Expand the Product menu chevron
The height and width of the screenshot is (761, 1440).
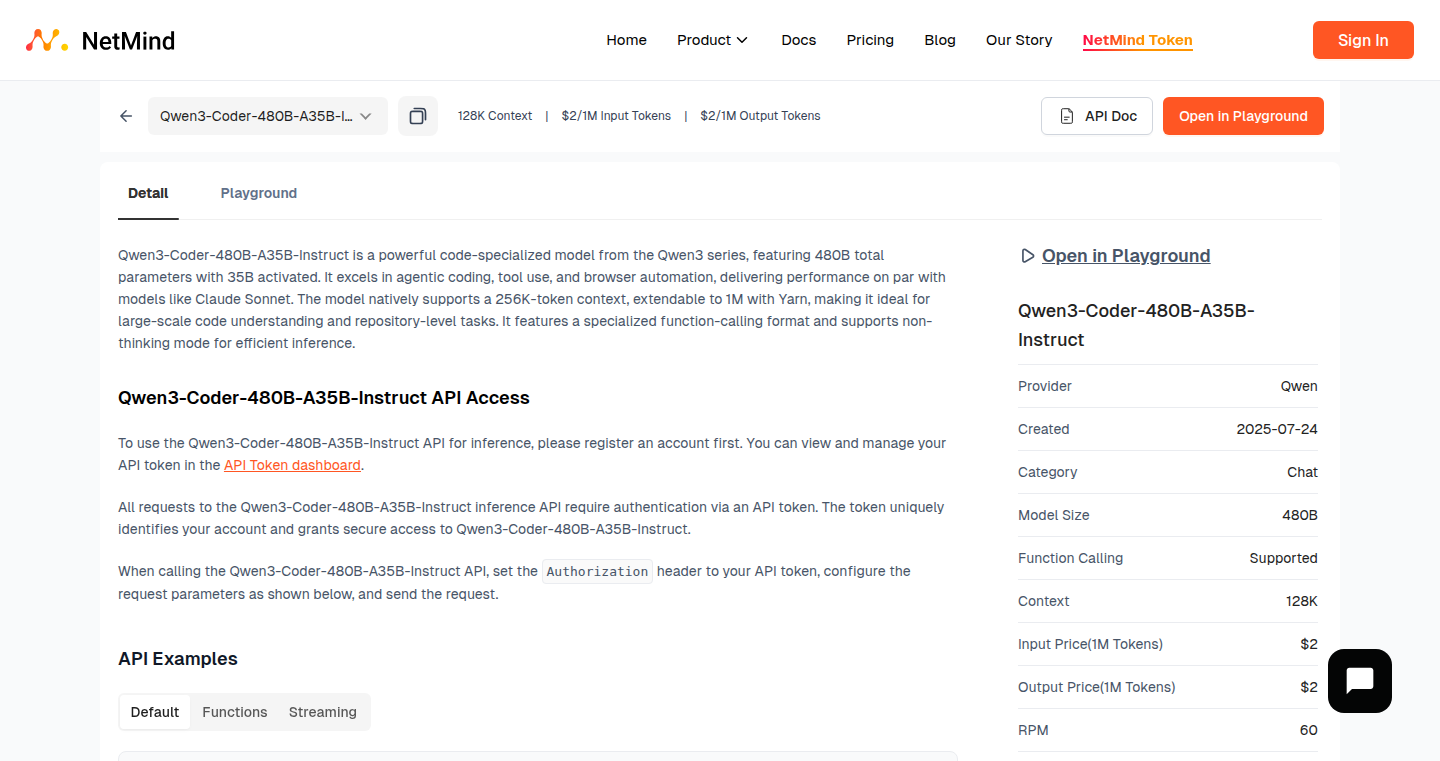742,40
